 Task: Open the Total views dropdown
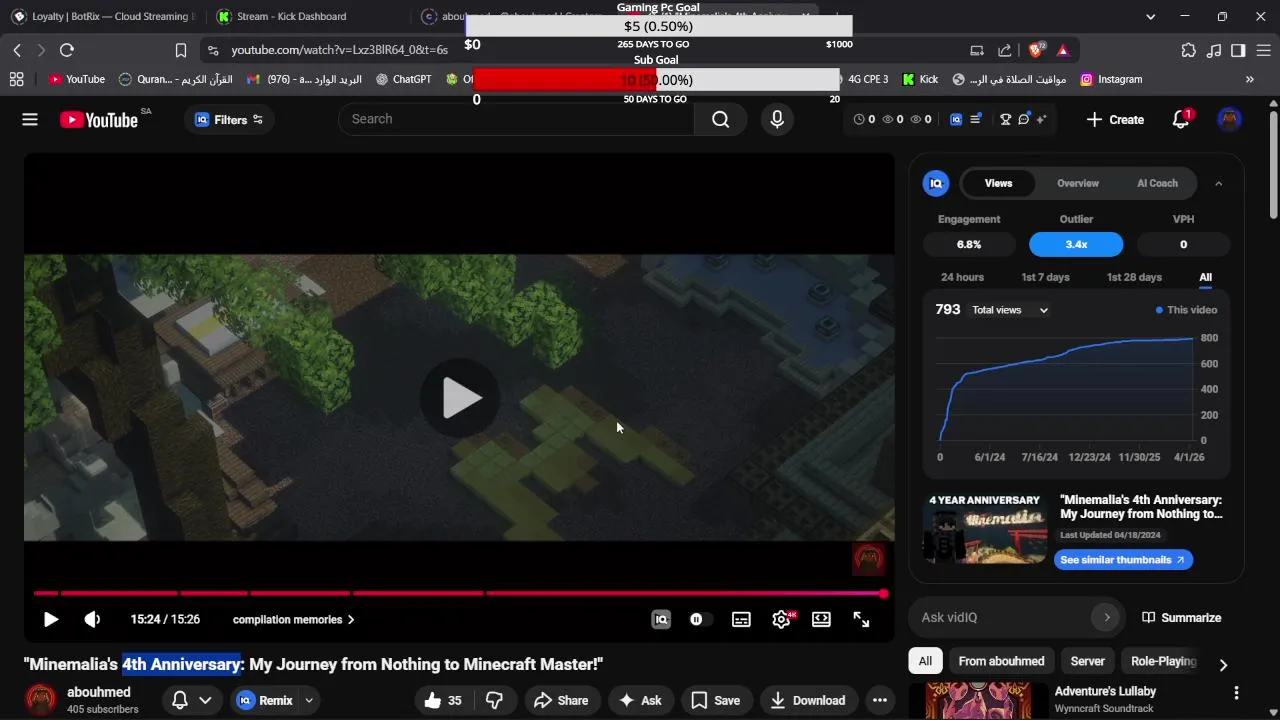click(x=1010, y=310)
